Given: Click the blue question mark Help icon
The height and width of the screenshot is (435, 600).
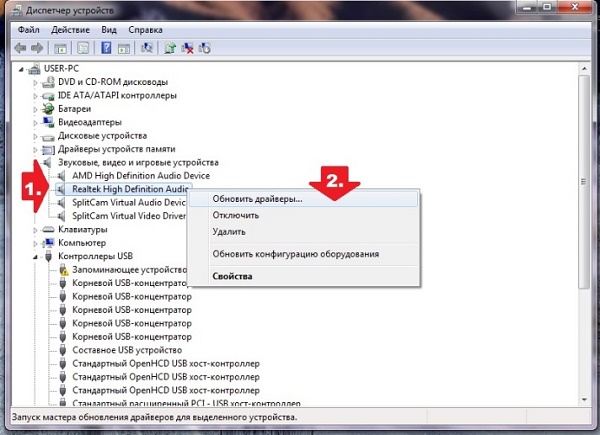Looking at the screenshot, I should click(106, 47).
